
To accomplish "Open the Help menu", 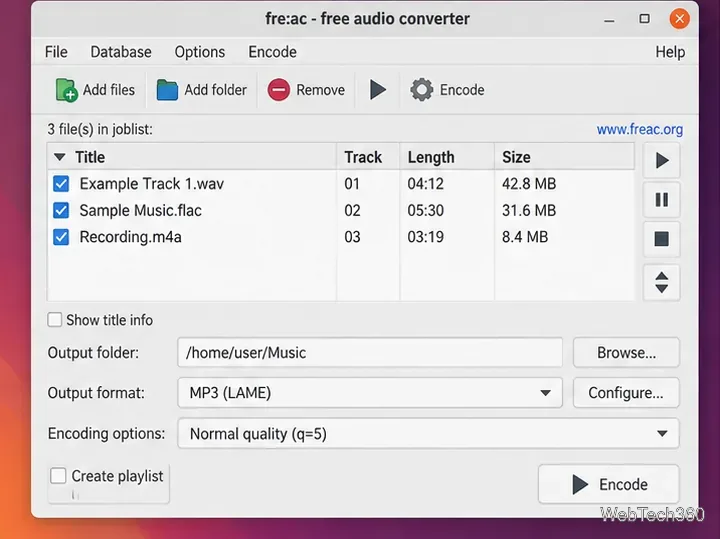I will [670, 52].
